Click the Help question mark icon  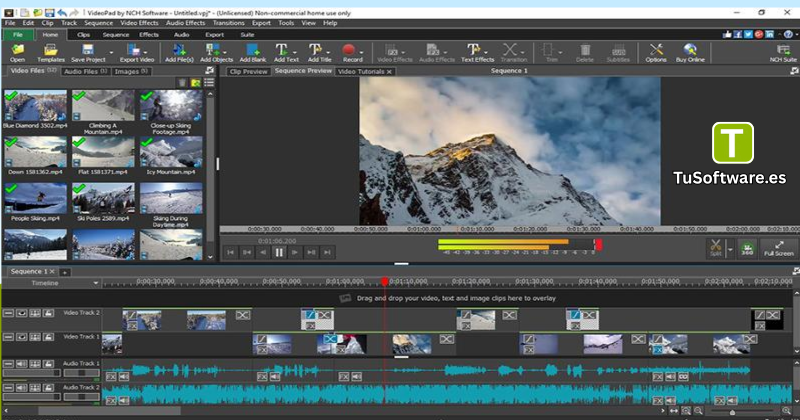coord(788,34)
